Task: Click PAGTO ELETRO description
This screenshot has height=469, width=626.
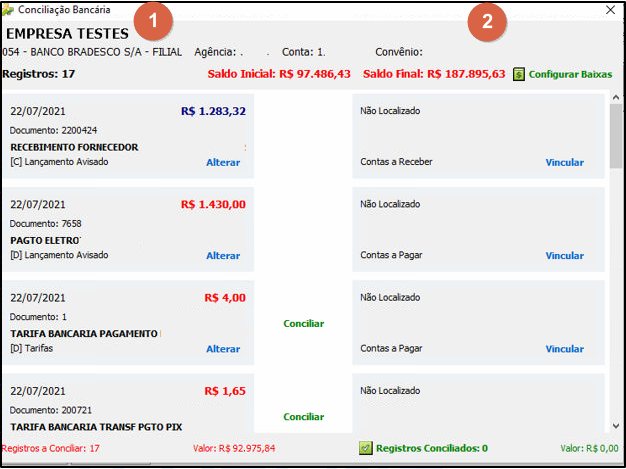Action: (x=46, y=241)
